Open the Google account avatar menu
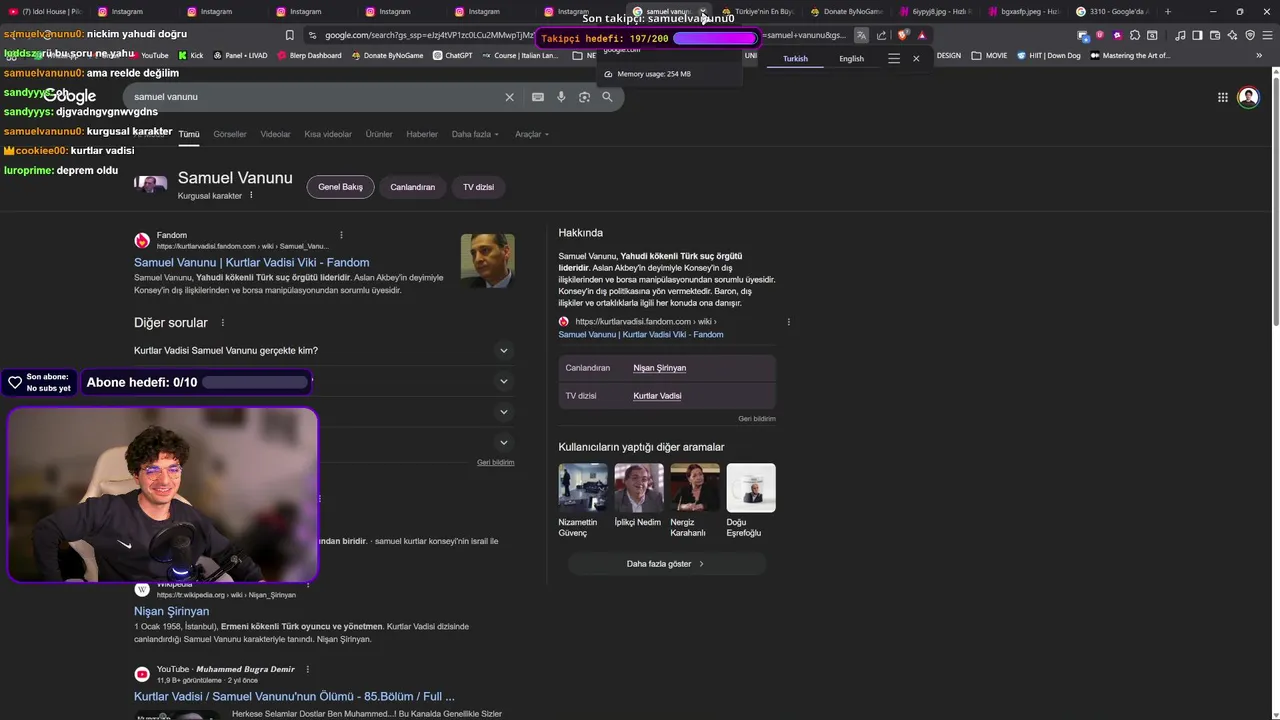This screenshot has width=1280, height=720. pyautogui.click(x=1248, y=97)
